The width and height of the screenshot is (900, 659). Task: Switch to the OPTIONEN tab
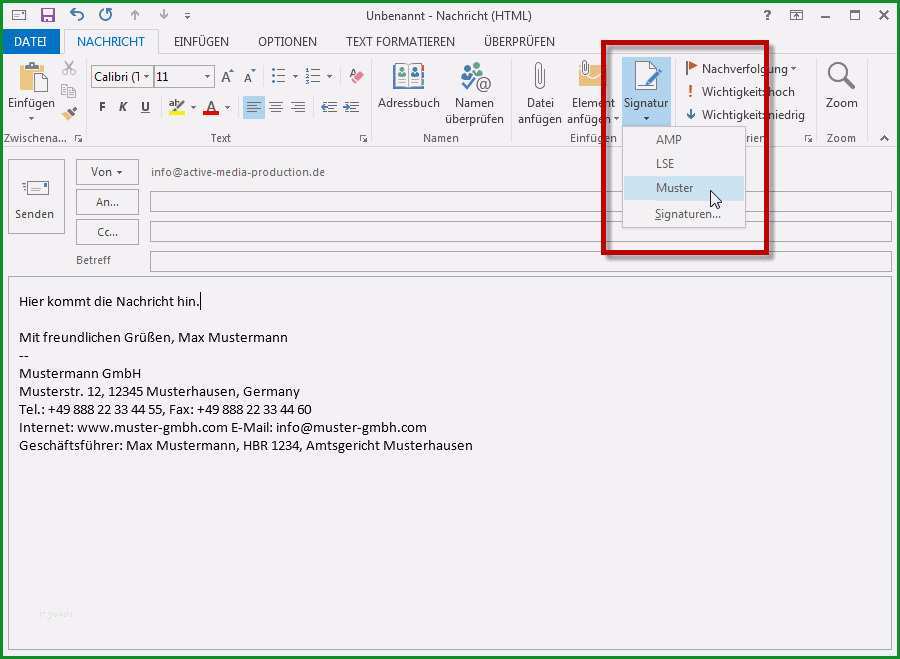[x=288, y=42]
